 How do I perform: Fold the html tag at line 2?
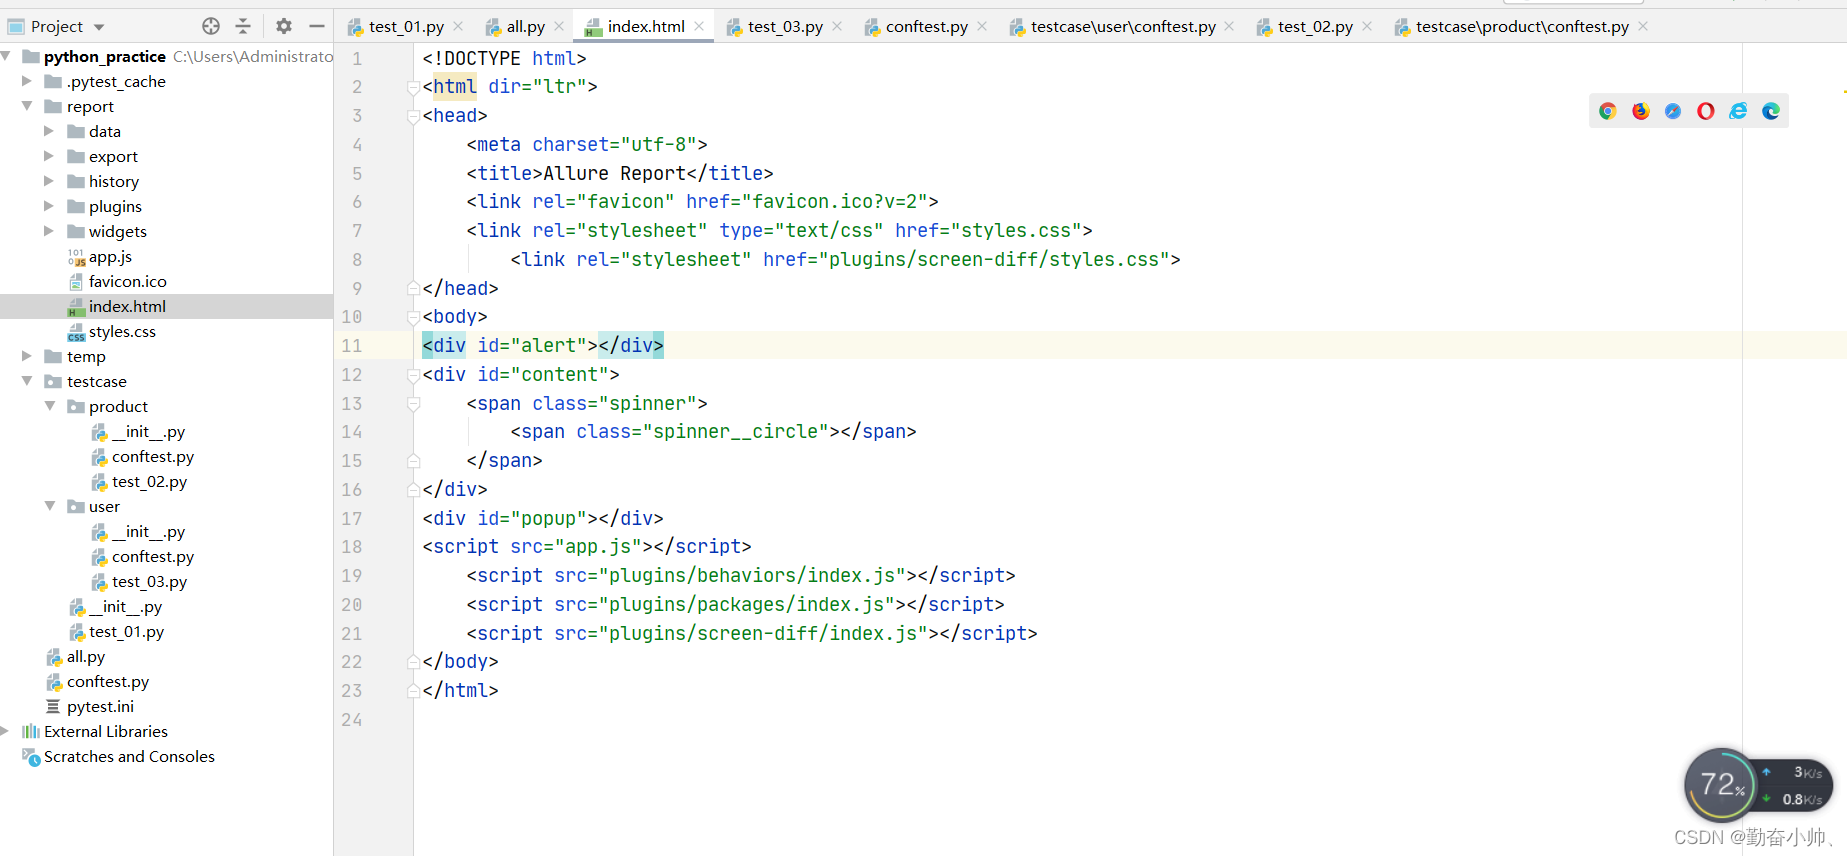click(x=413, y=87)
